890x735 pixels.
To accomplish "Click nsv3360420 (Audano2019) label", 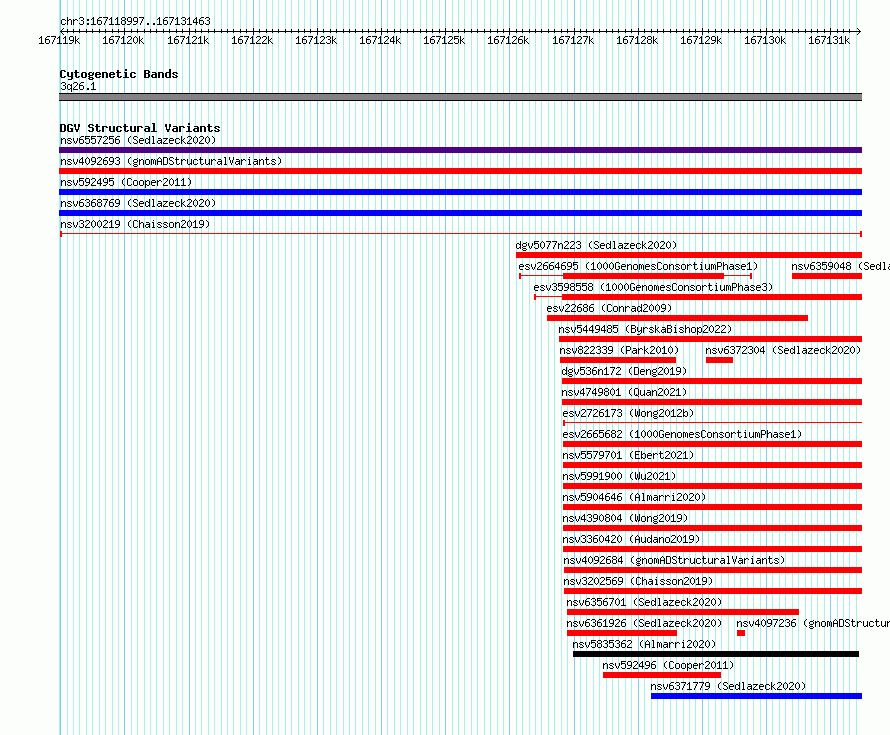I will [x=631, y=539].
